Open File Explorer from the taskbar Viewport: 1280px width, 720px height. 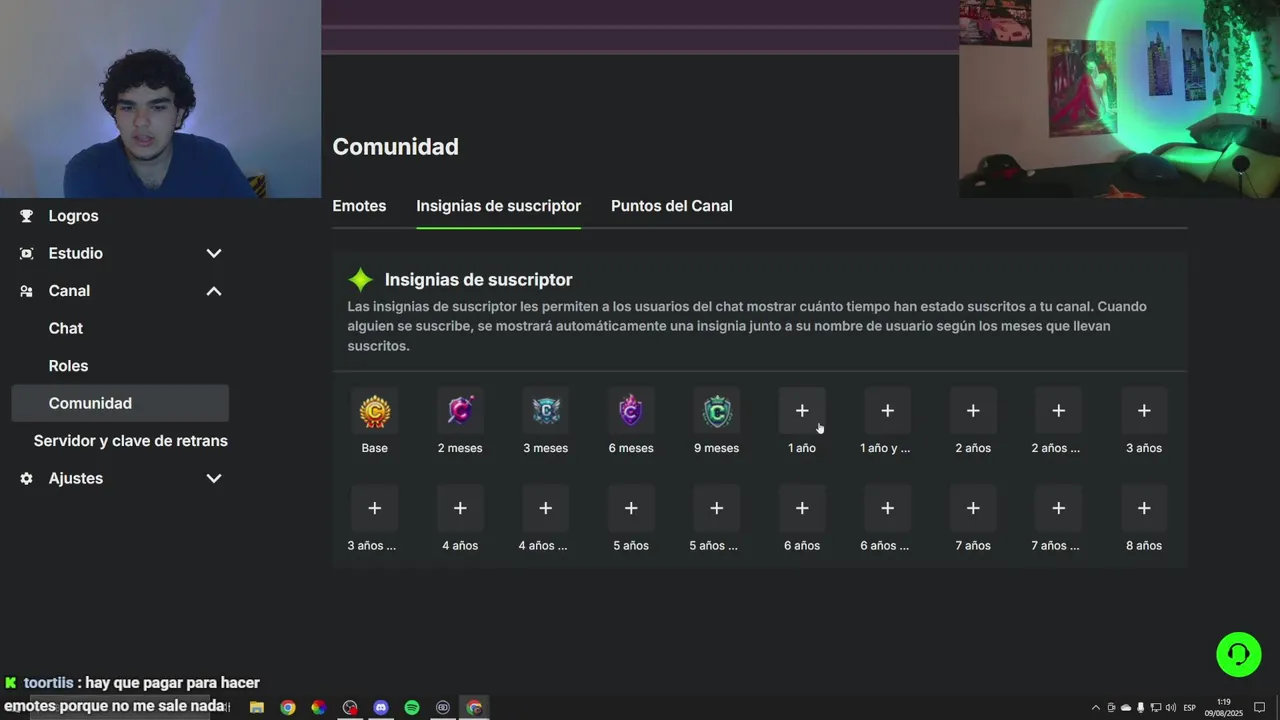tap(257, 707)
